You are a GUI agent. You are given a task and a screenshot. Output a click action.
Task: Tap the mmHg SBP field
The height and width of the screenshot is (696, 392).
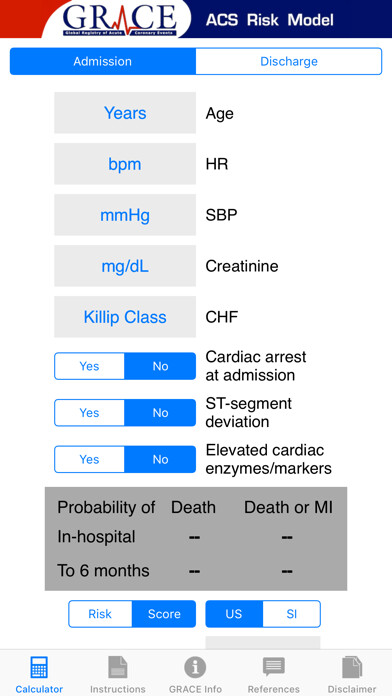tap(125, 215)
